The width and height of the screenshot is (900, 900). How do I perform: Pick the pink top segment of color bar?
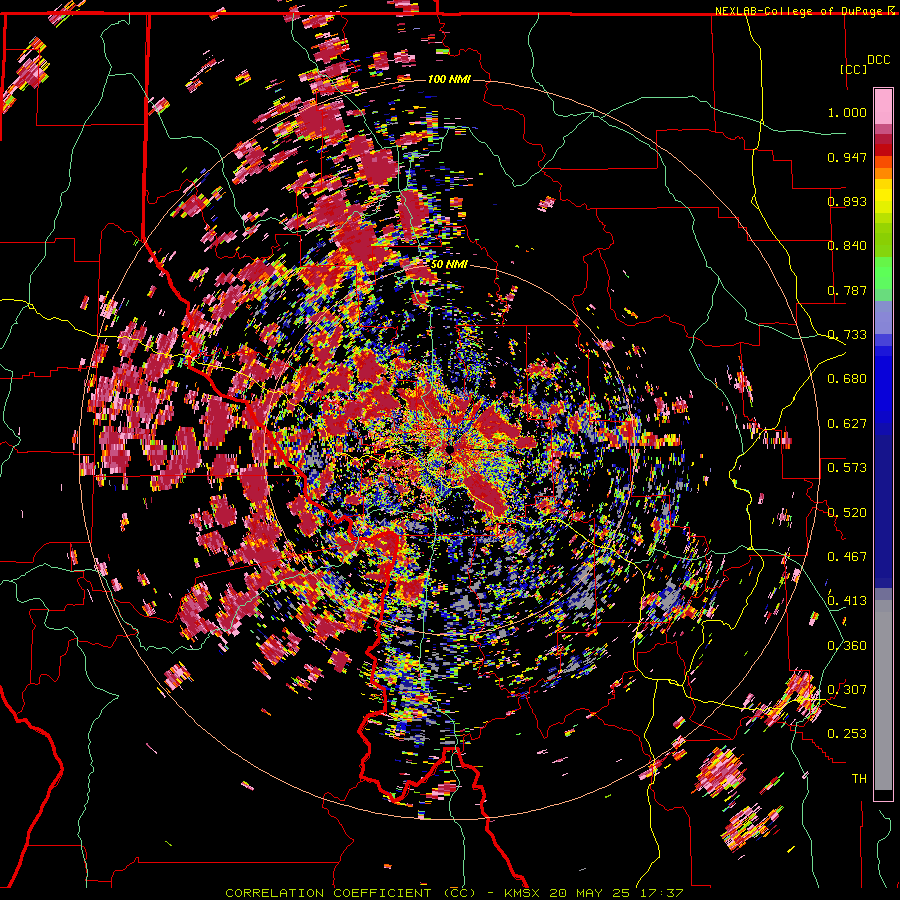coord(883,106)
